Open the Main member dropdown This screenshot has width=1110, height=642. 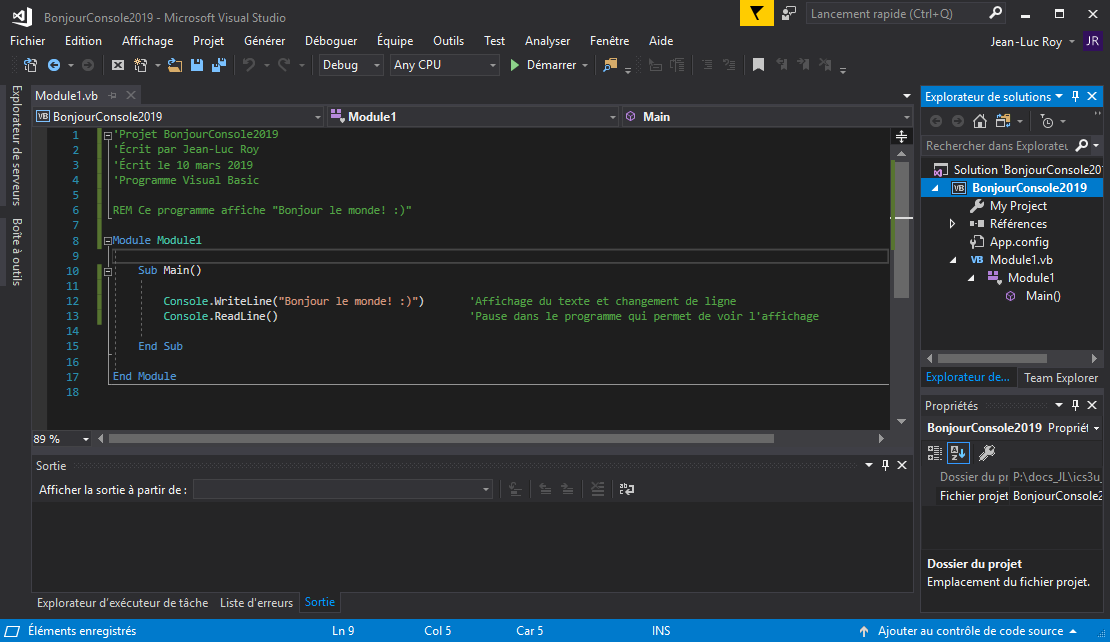[x=767, y=117]
